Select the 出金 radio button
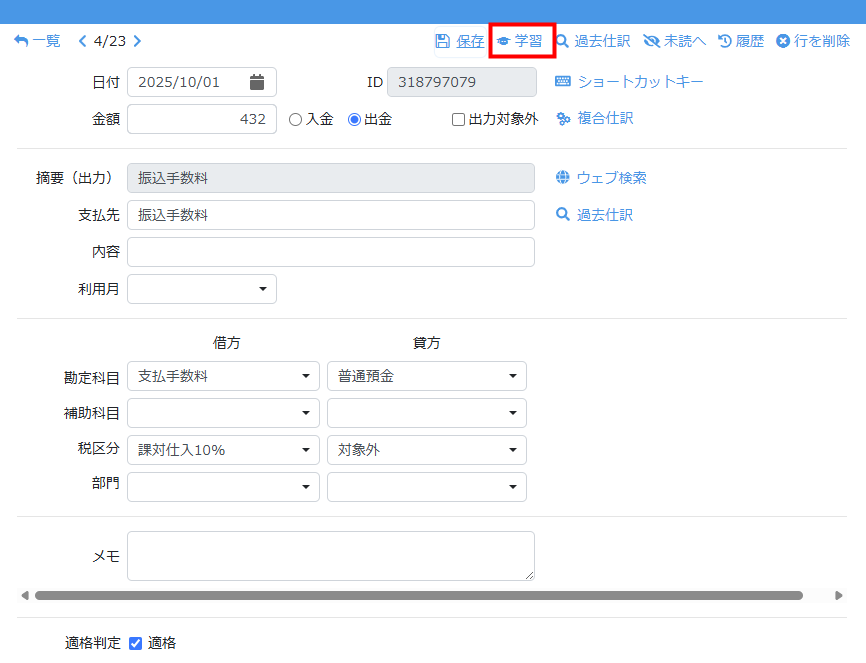Screen dimensions: 866x663 click(x=354, y=119)
